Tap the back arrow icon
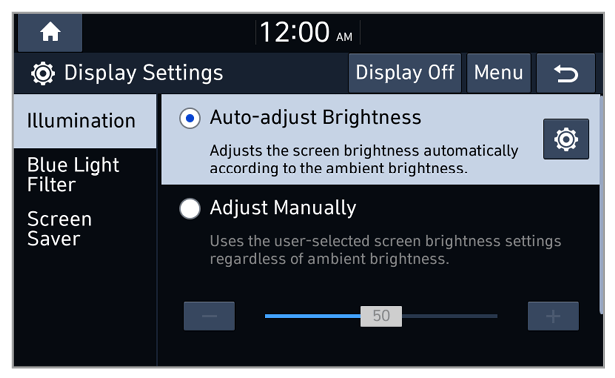This screenshot has width=615, height=378. point(566,73)
